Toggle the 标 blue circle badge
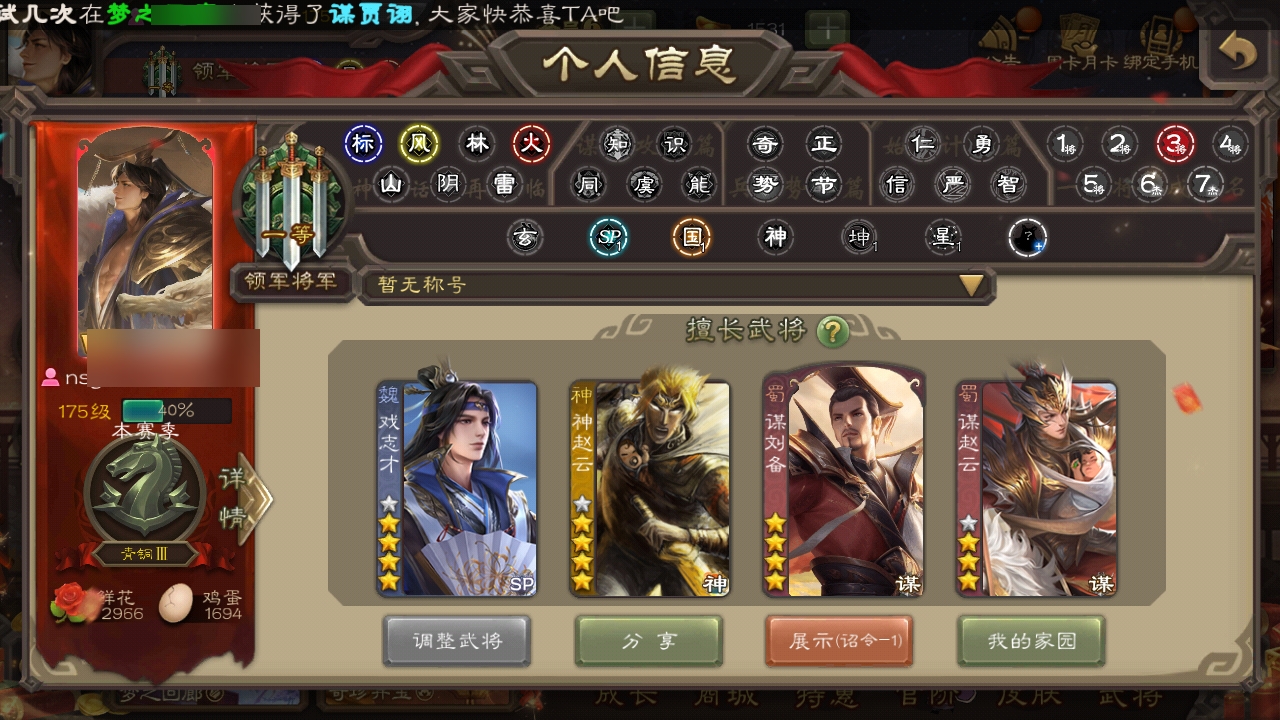Image resolution: width=1280 pixels, height=720 pixels. (363, 145)
